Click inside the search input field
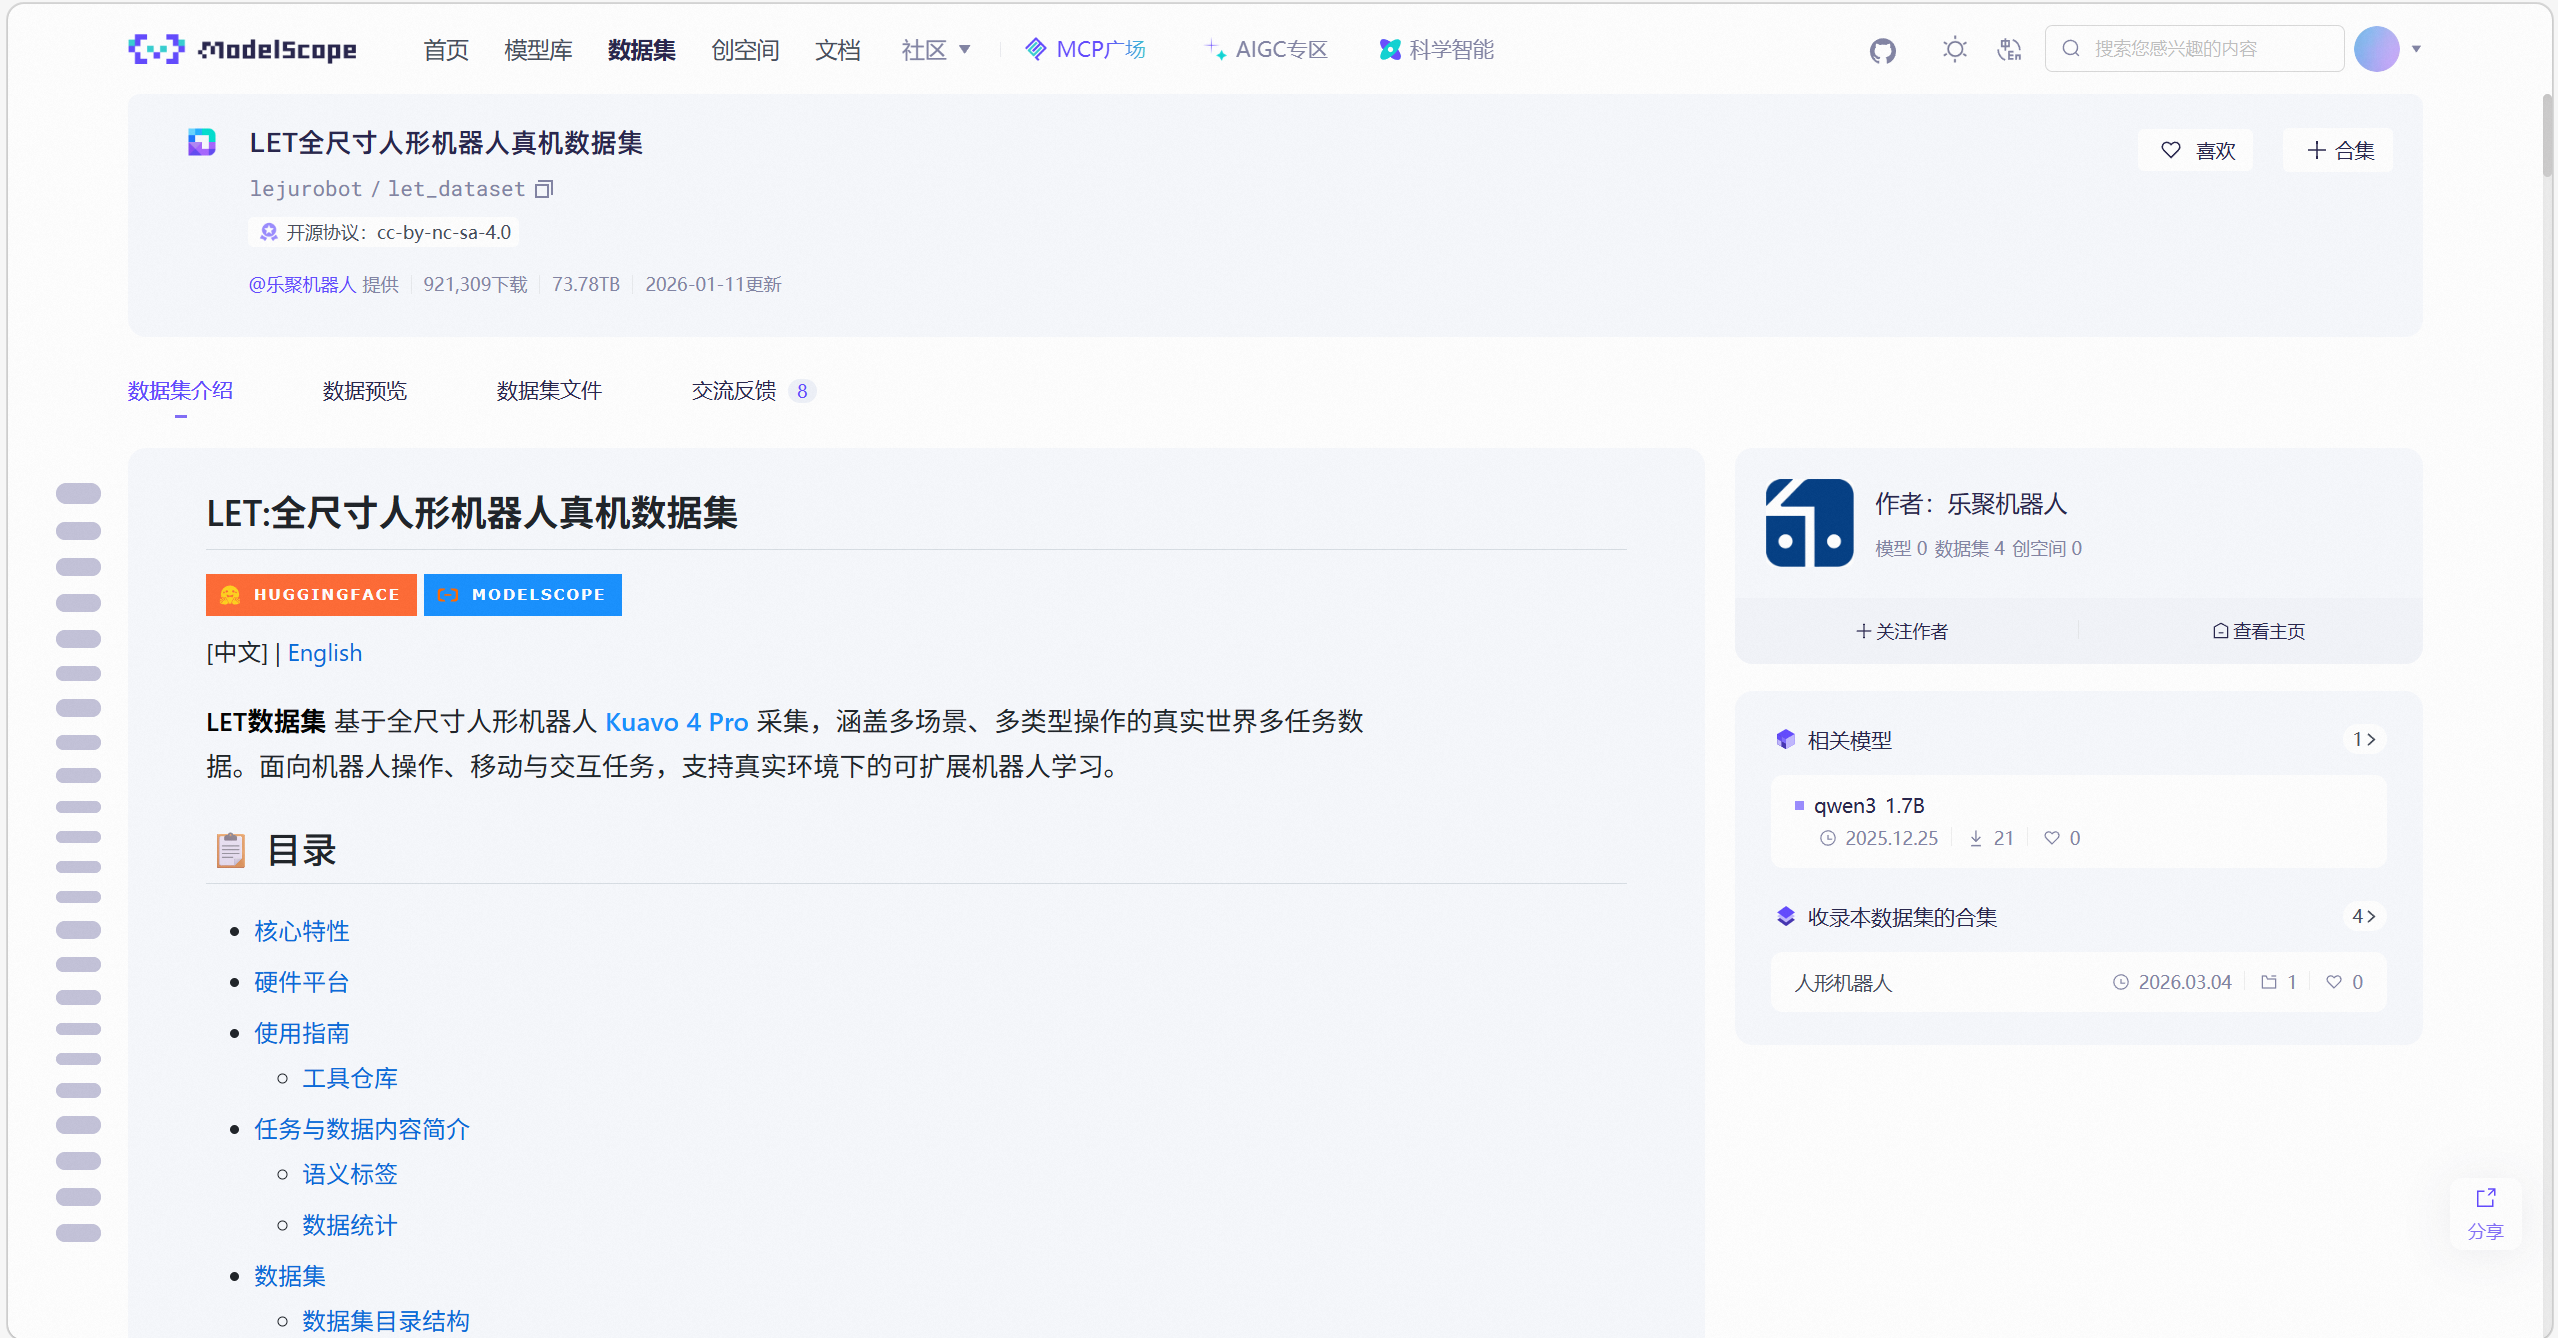This screenshot has width=2558, height=1338. (x=2200, y=48)
